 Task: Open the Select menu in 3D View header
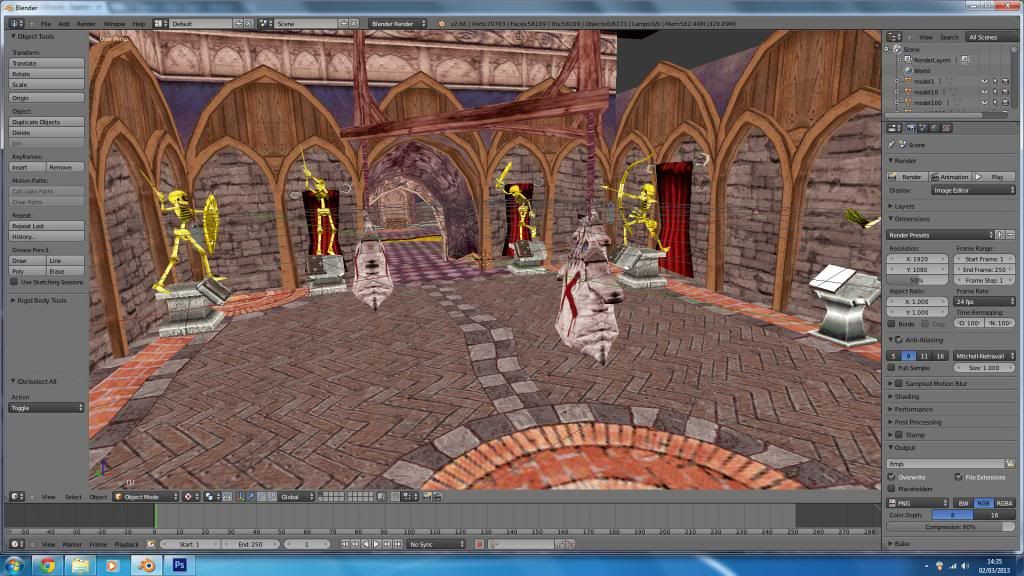click(73, 497)
